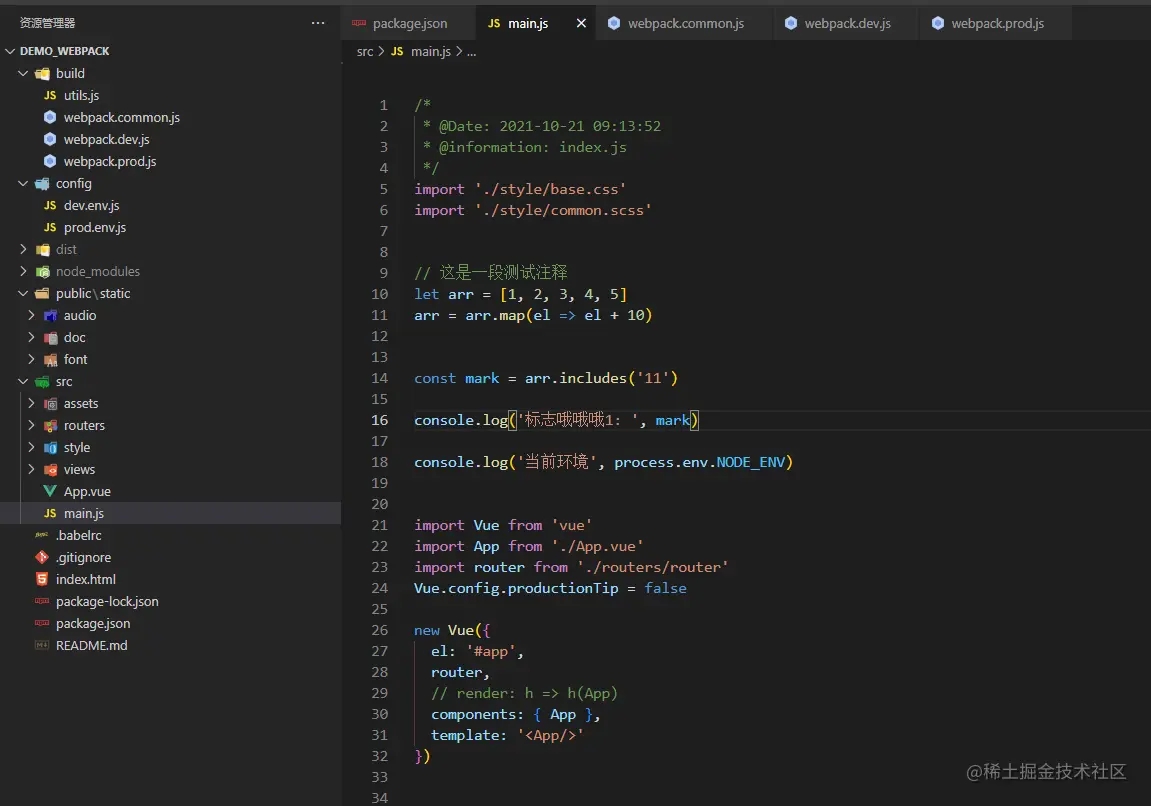Click the public\static folder icon
Image resolution: width=1151 pixels, height=806 pixels.
[43, 294]
